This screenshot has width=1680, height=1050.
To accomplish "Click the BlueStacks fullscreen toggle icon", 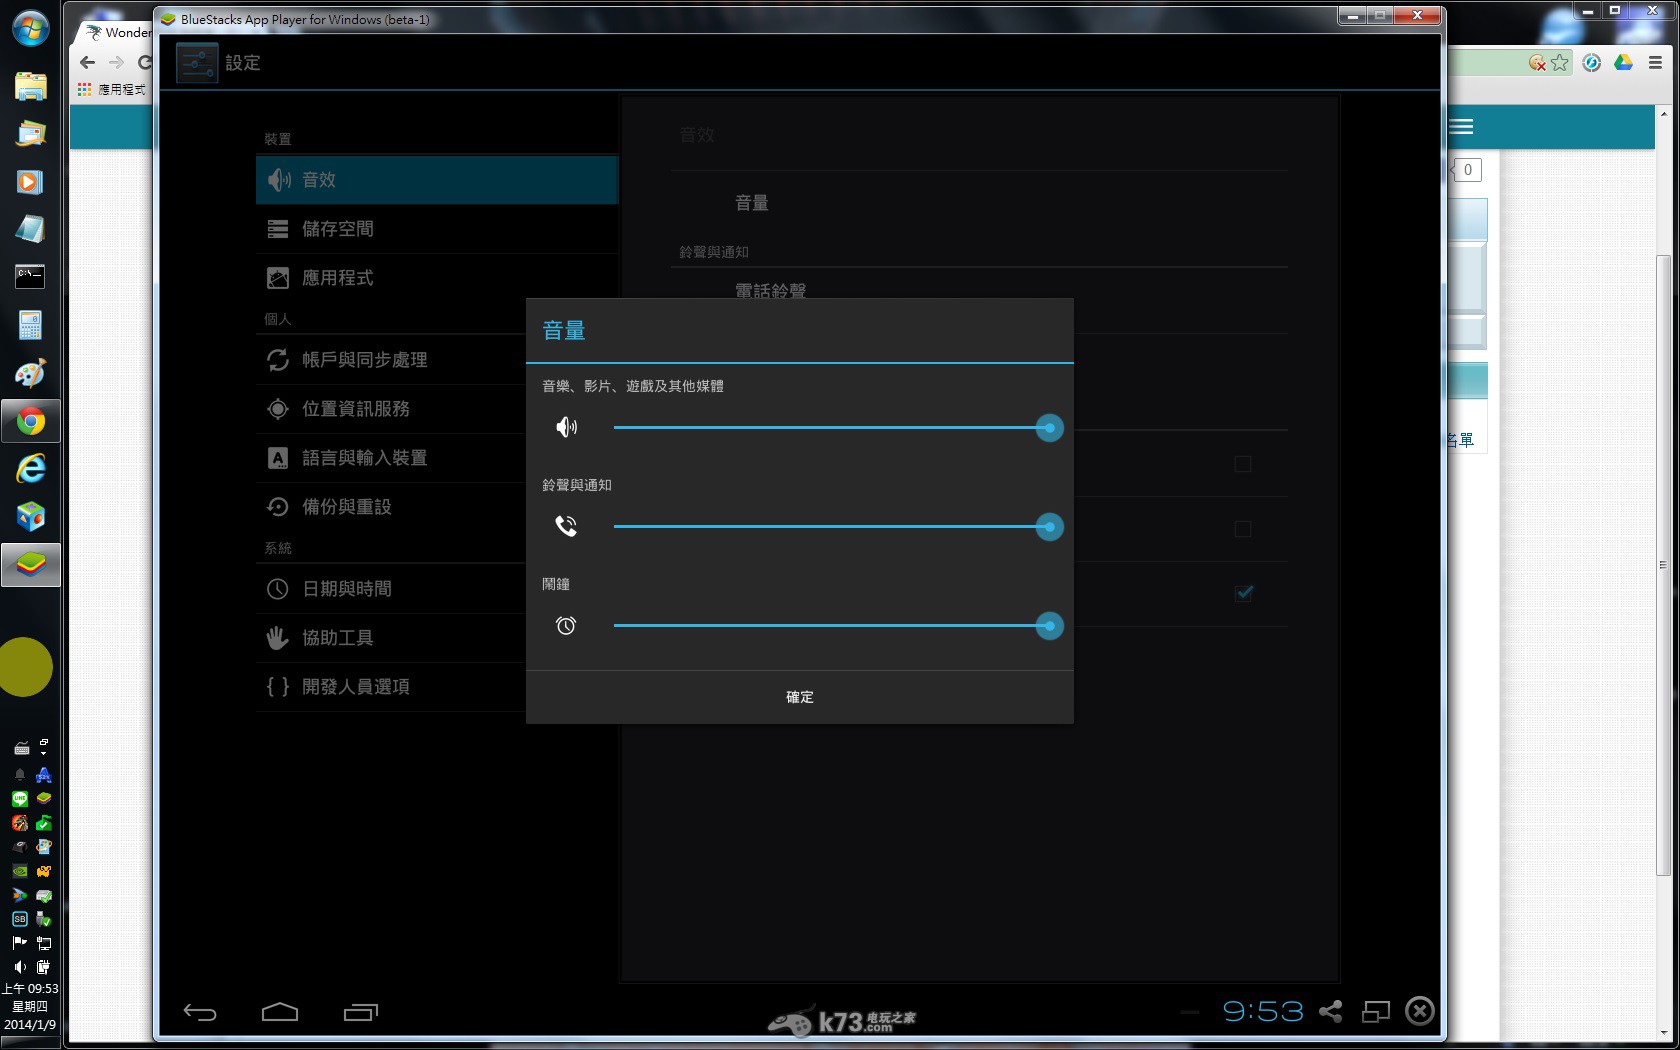I will [x=1376, y=1012].
